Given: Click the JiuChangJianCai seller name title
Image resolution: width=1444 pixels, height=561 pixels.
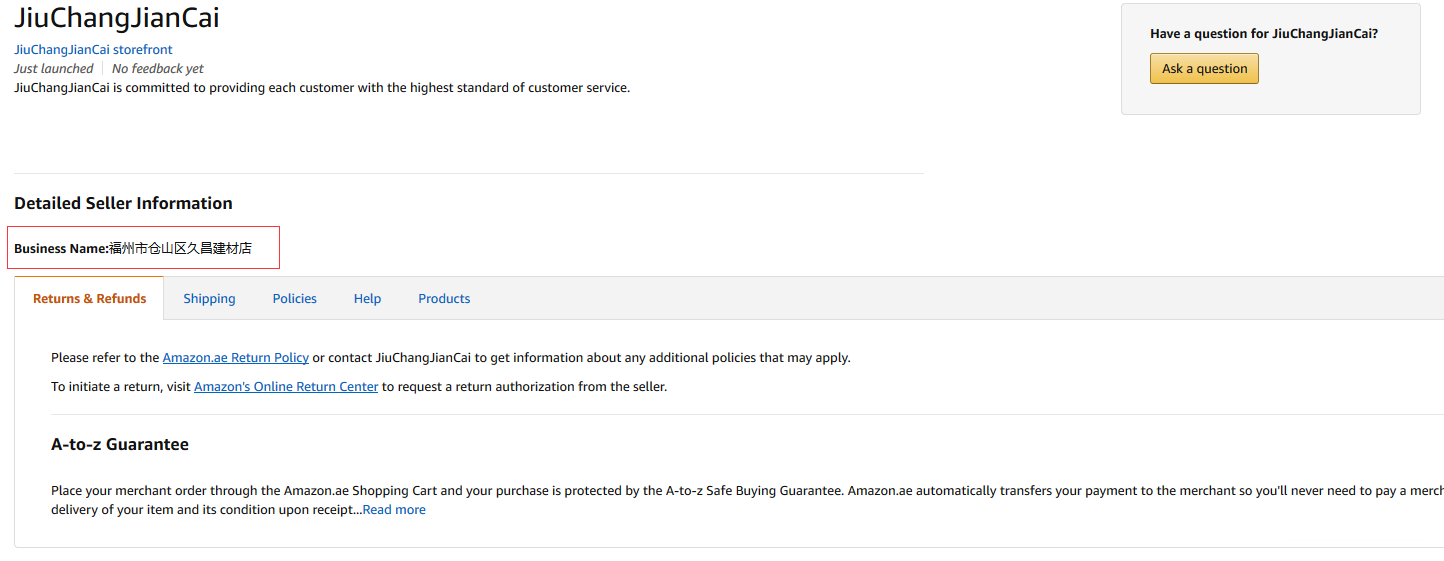Looking at the screenshot, I should coord(117,18).
